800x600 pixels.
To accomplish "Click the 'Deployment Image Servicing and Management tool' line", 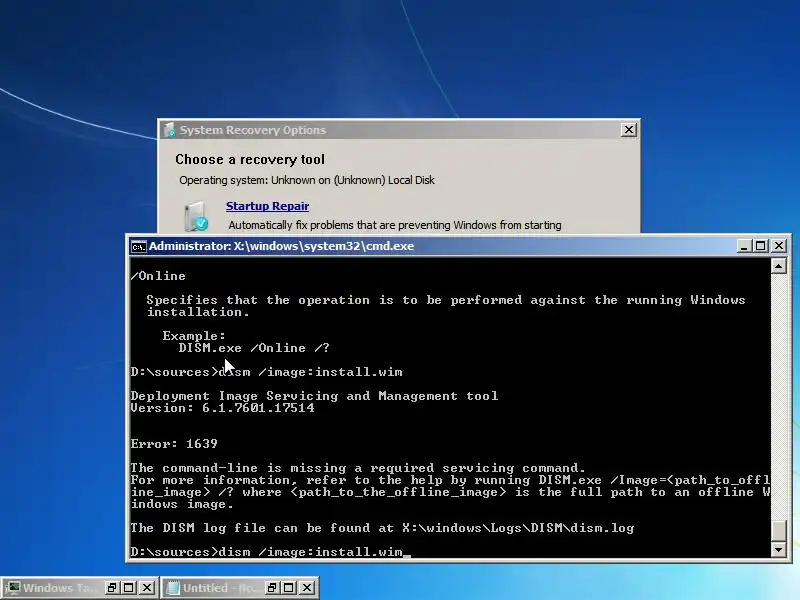I will pos(314,396).
